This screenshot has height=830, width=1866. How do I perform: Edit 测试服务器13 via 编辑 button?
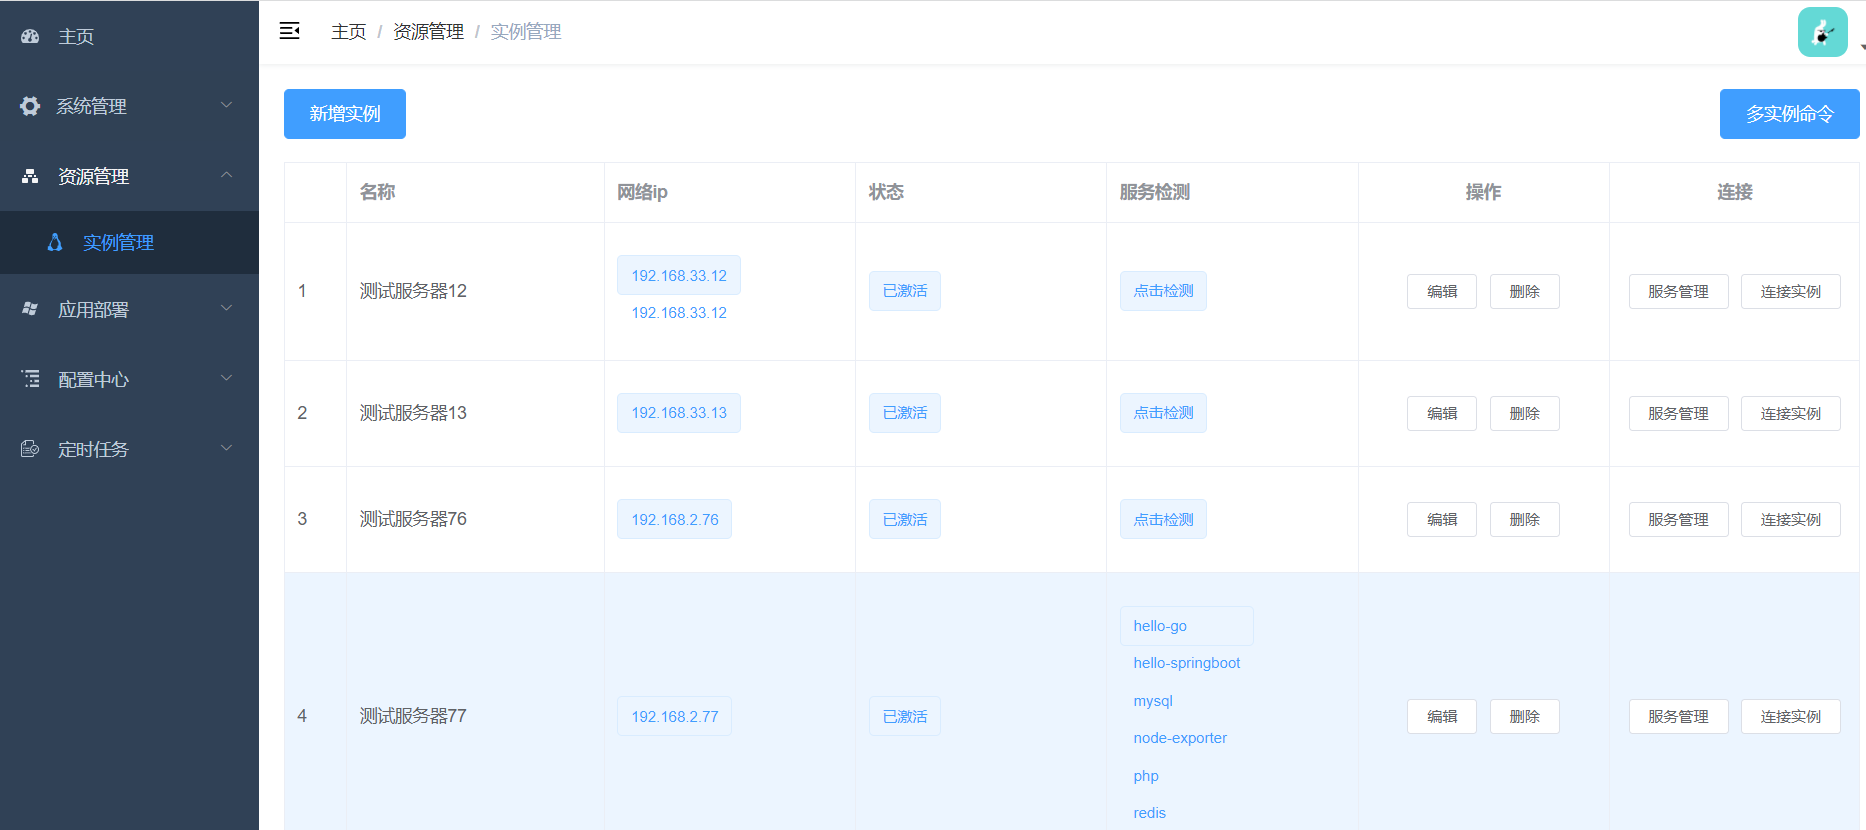(1442, 414)
